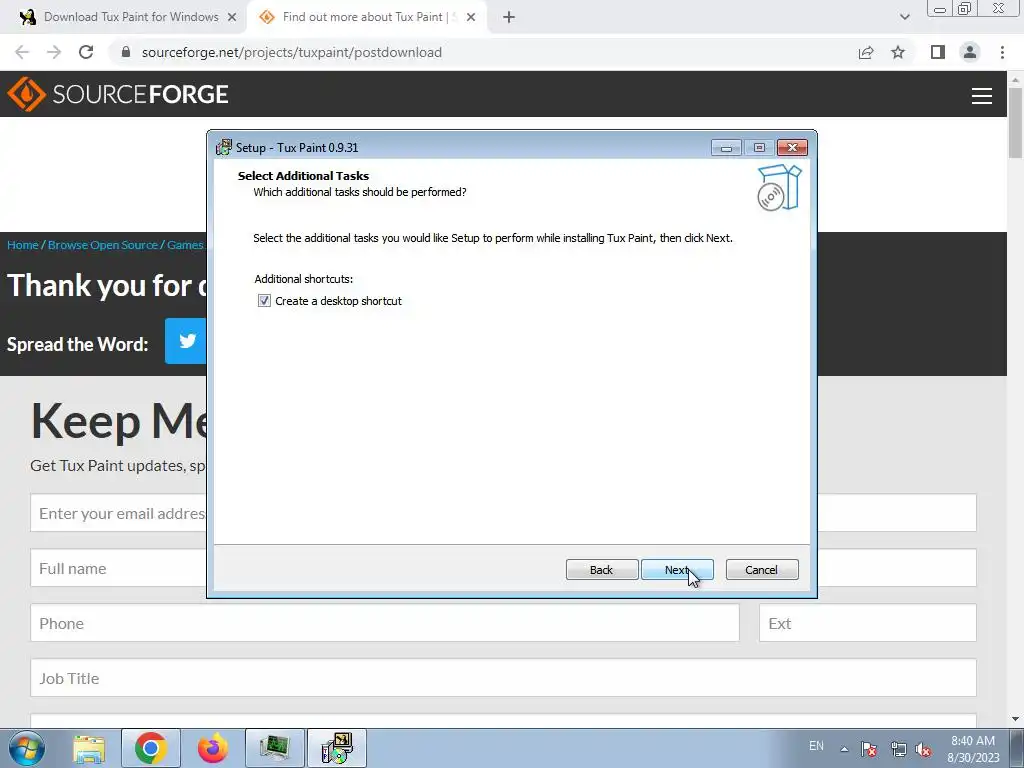Open a new Chrome tab
1024x768 pixels.
point(509,17)
